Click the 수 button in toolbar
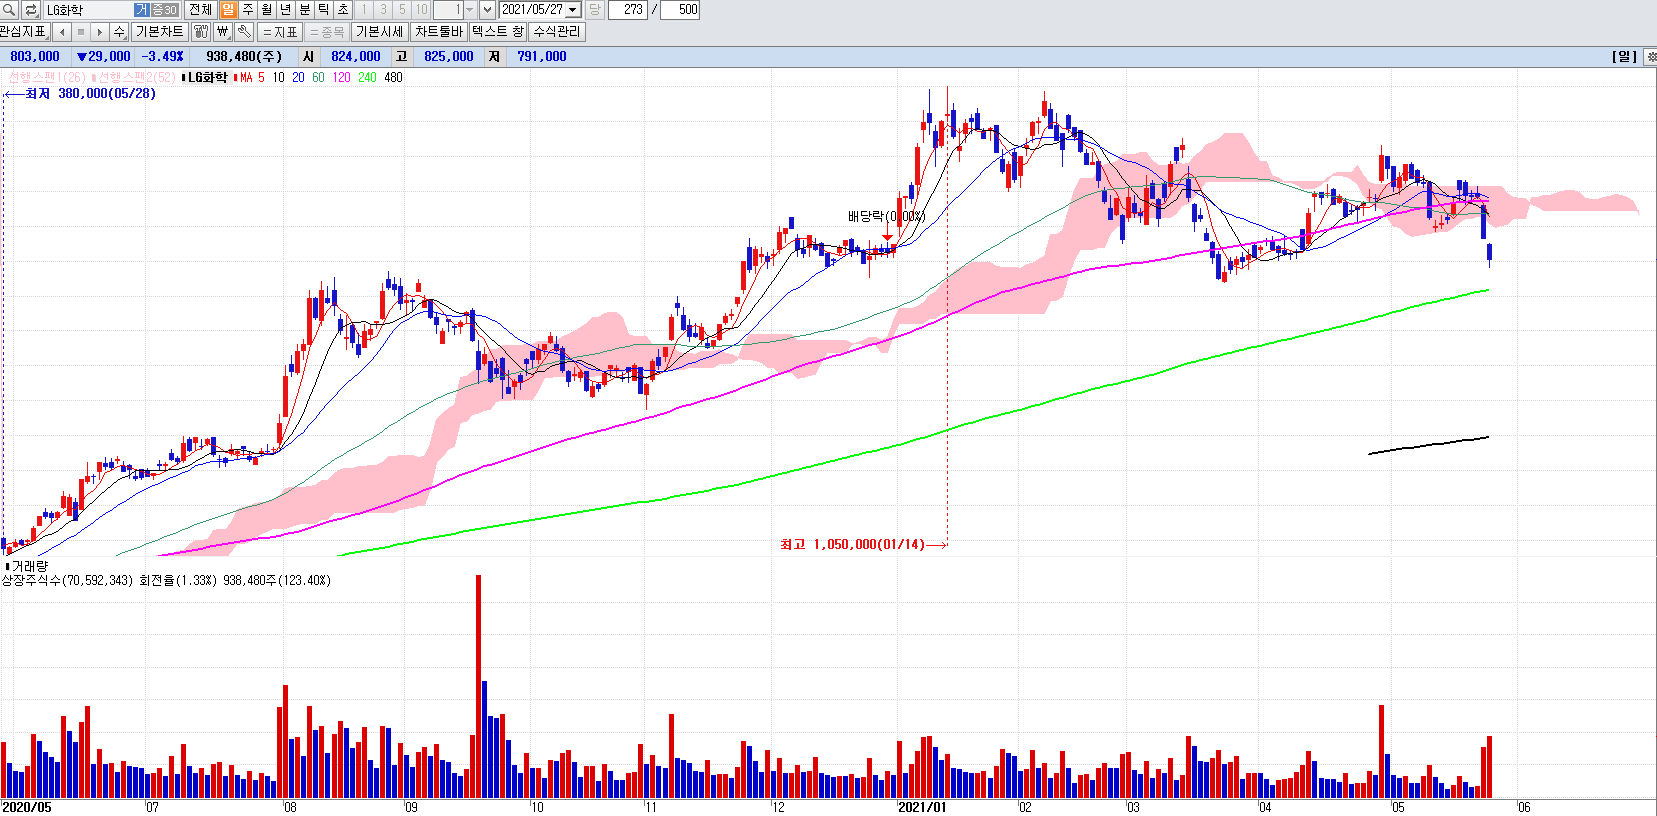The height and width of the screenshot is (816, 1657). pyautogui.click(x=119, y=32)
